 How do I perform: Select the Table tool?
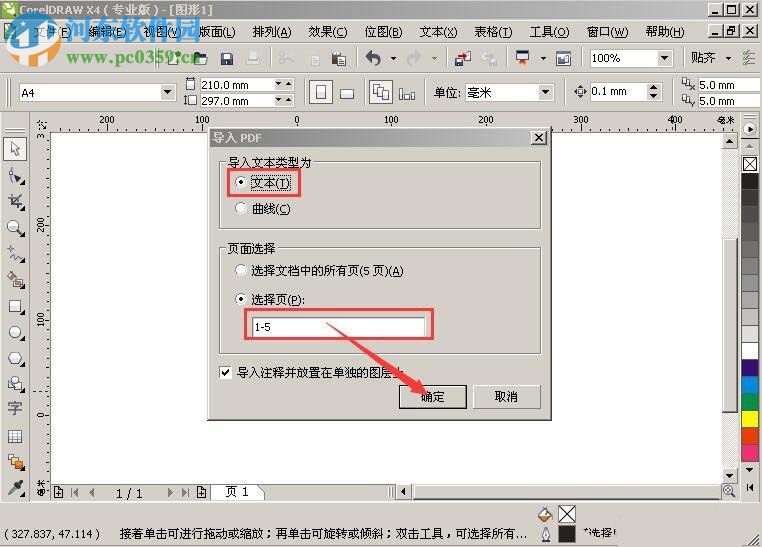pyautogui.click(x=15, y=436)
